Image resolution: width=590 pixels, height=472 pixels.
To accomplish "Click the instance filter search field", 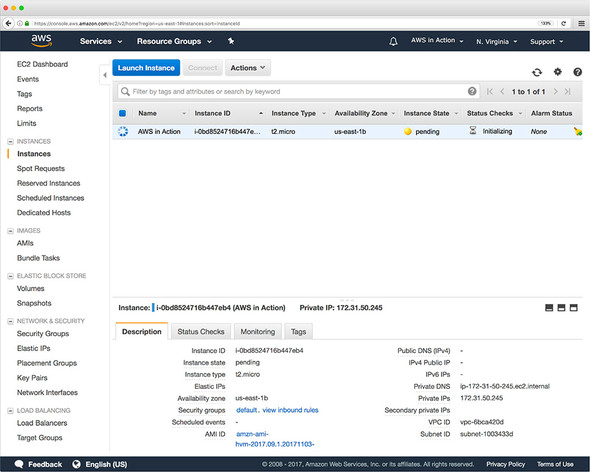I will click(x=298, y=91).
